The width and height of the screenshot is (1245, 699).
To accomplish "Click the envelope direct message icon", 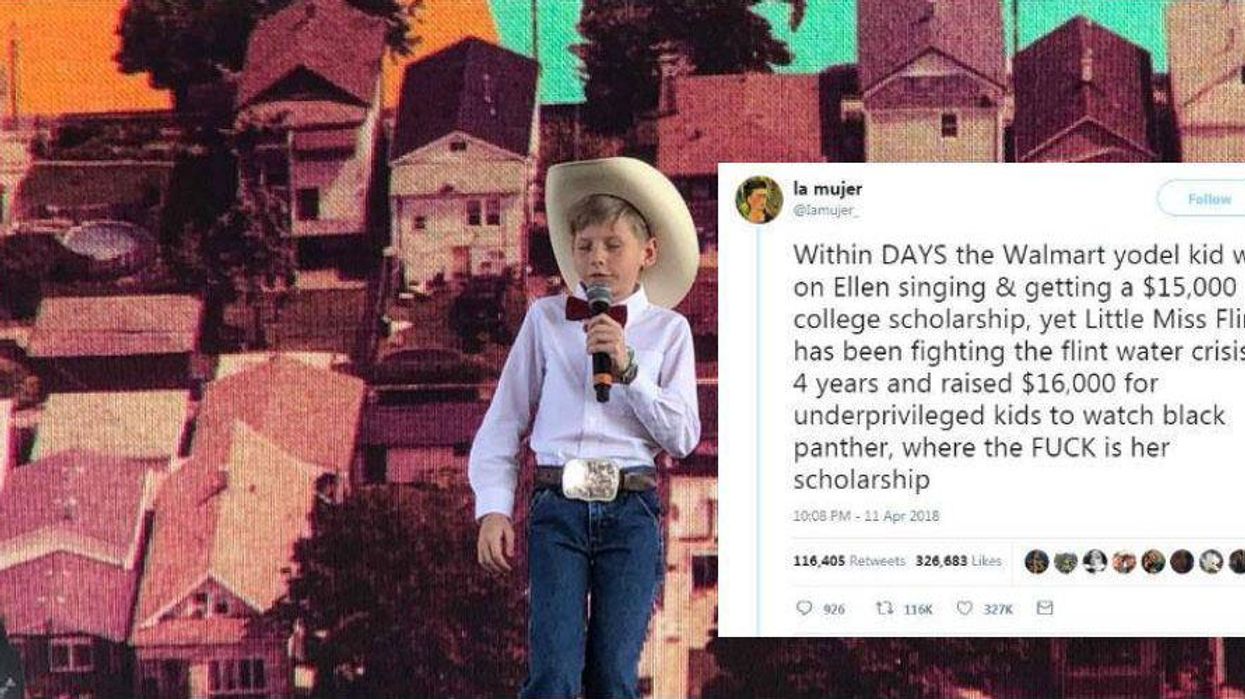I will (x=1044, y=608).
